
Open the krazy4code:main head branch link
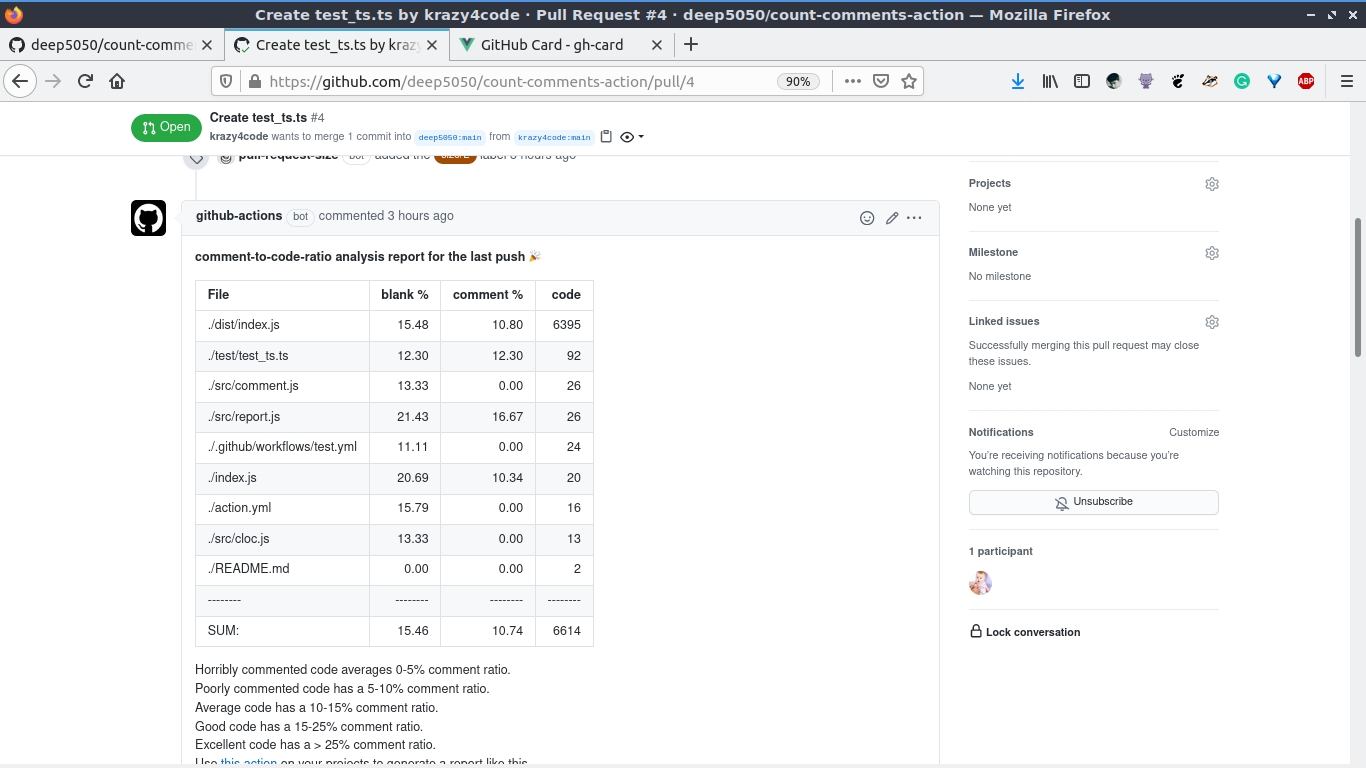click(x=554, y=137)
